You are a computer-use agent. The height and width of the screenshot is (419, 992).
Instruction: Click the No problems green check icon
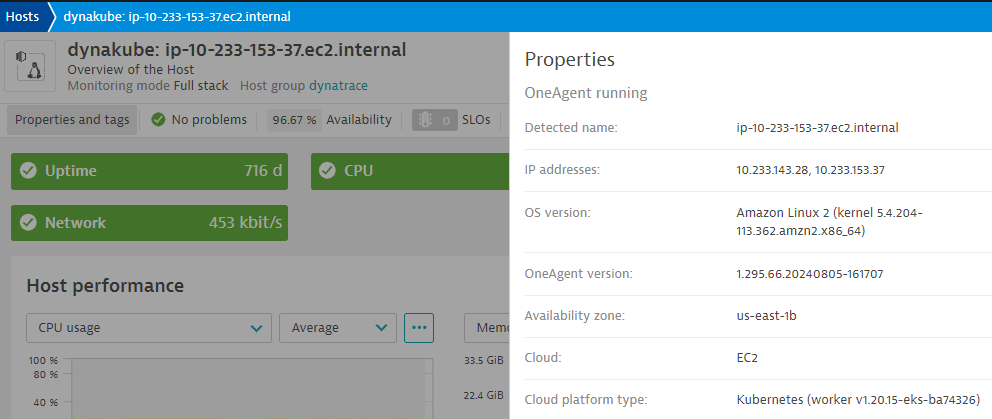158,120
